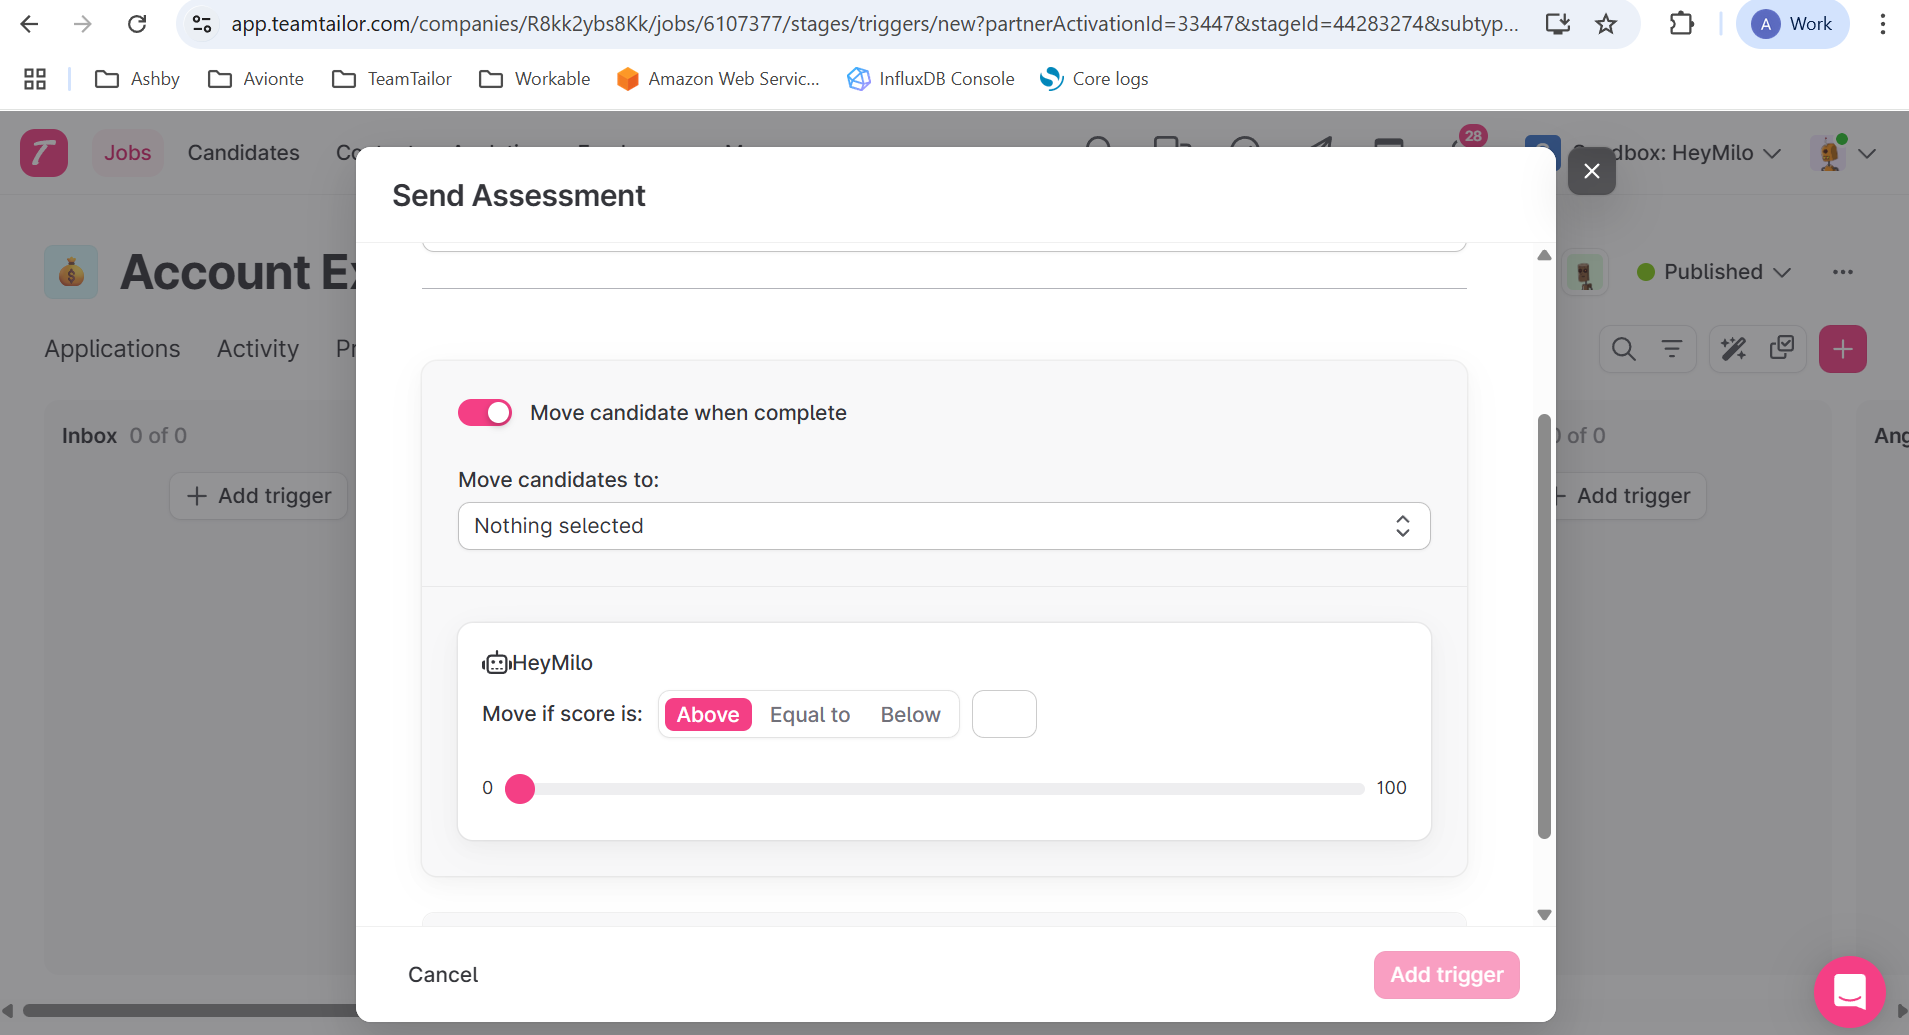Select the Equal to score condition
The image size is (1909, 1035).
pyautogui.click(x=810, y=715)
